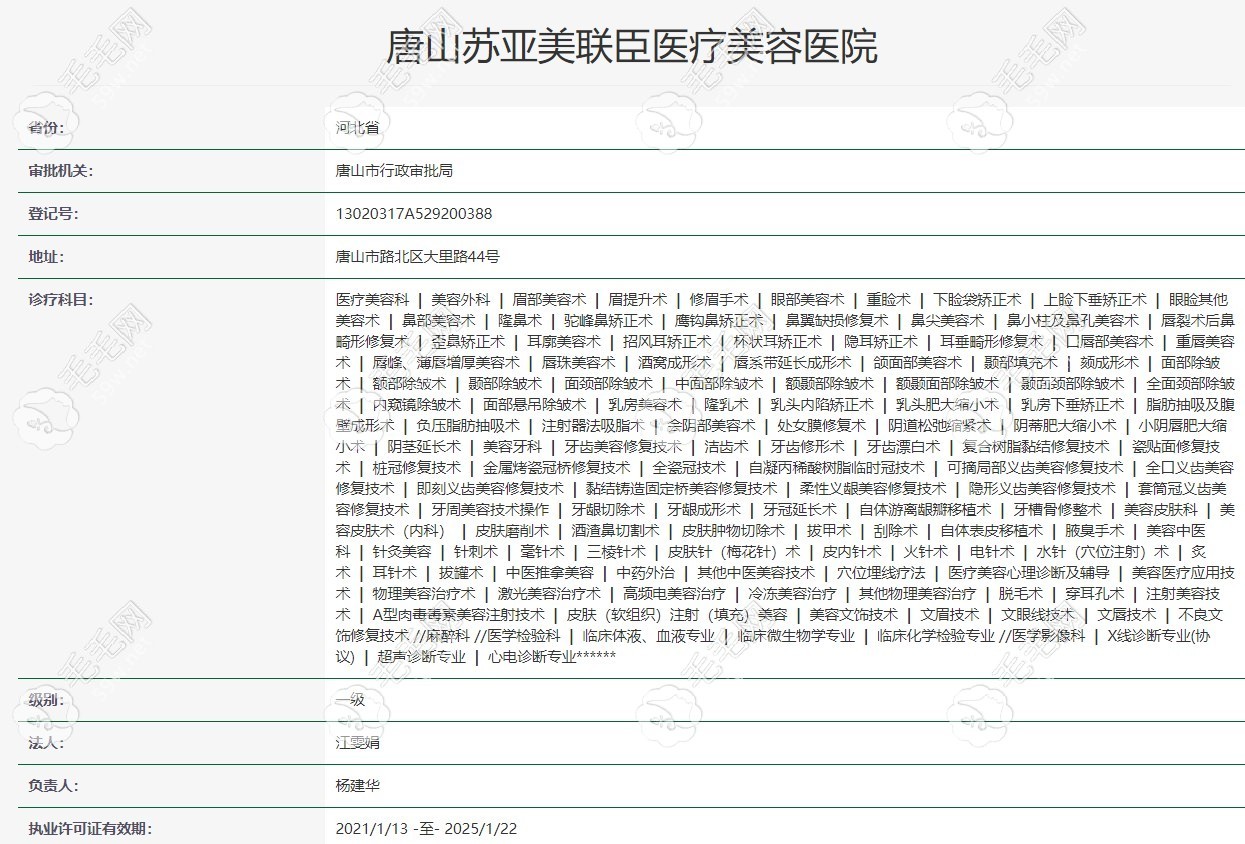Click the 唇珠美容术 item

579,363
